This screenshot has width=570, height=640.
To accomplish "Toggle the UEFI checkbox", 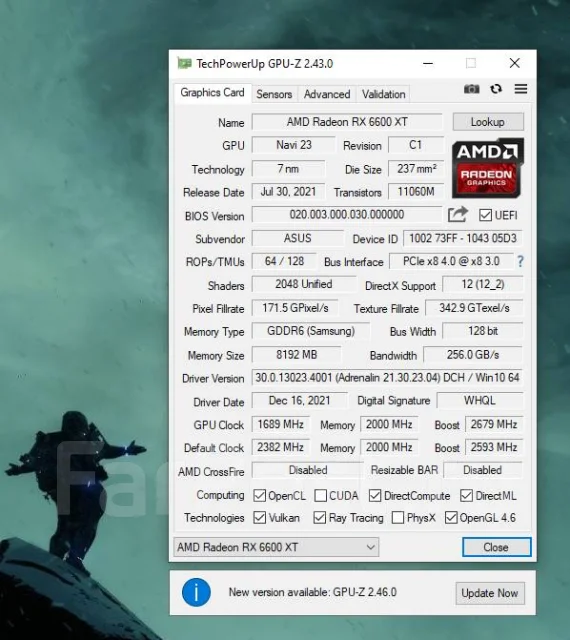I will (485, 215).
